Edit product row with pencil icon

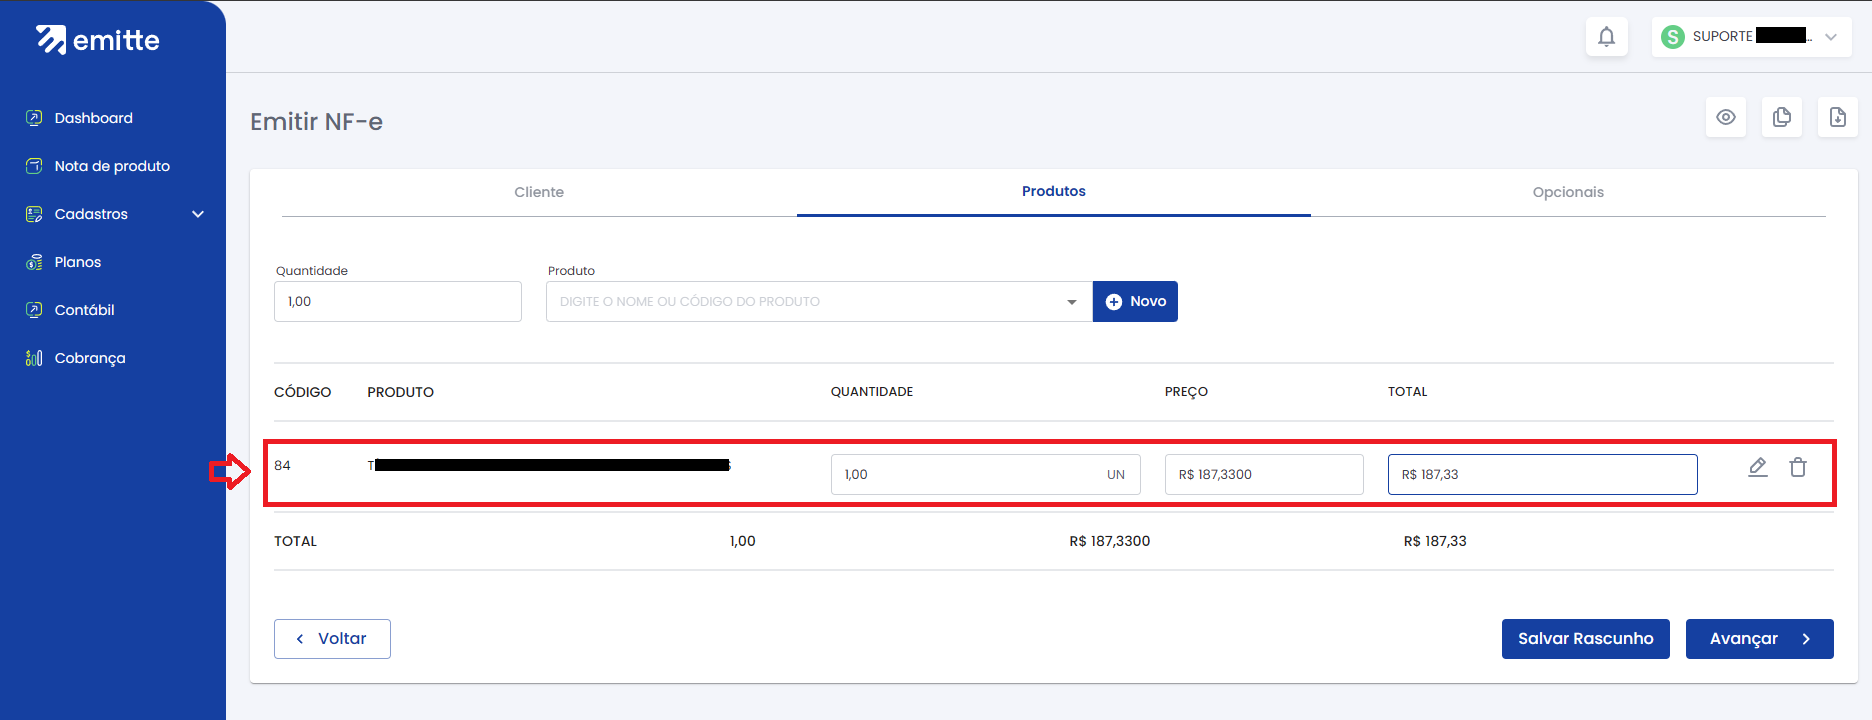1757,467
